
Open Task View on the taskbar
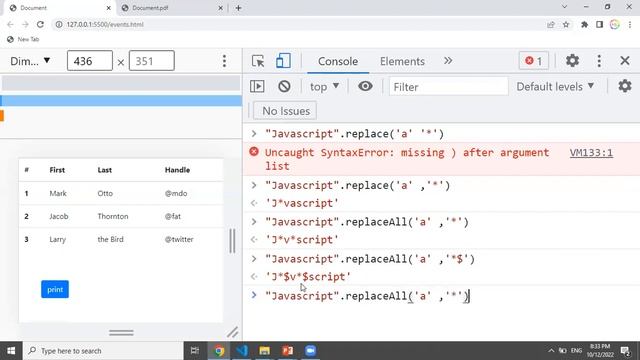coord(195,351)
